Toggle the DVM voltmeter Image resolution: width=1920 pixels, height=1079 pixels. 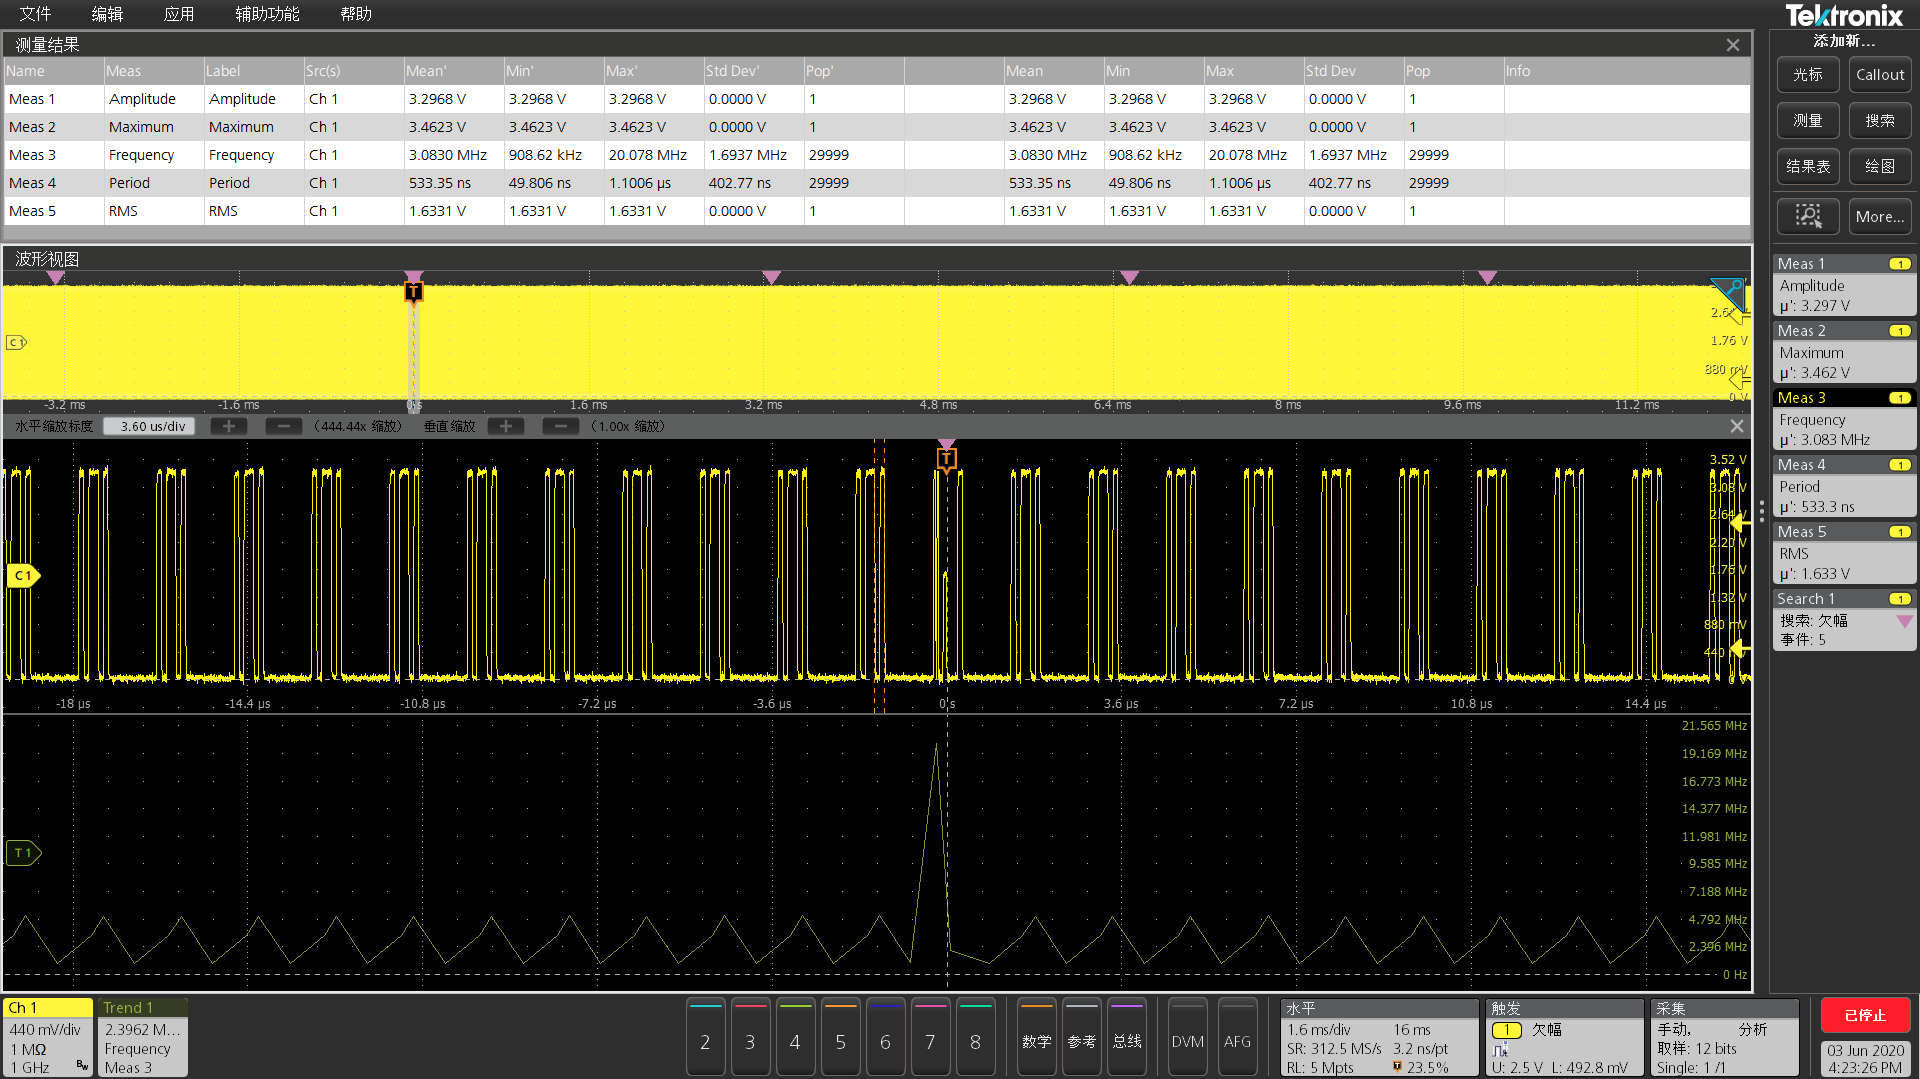[x=1188, y=1037]
